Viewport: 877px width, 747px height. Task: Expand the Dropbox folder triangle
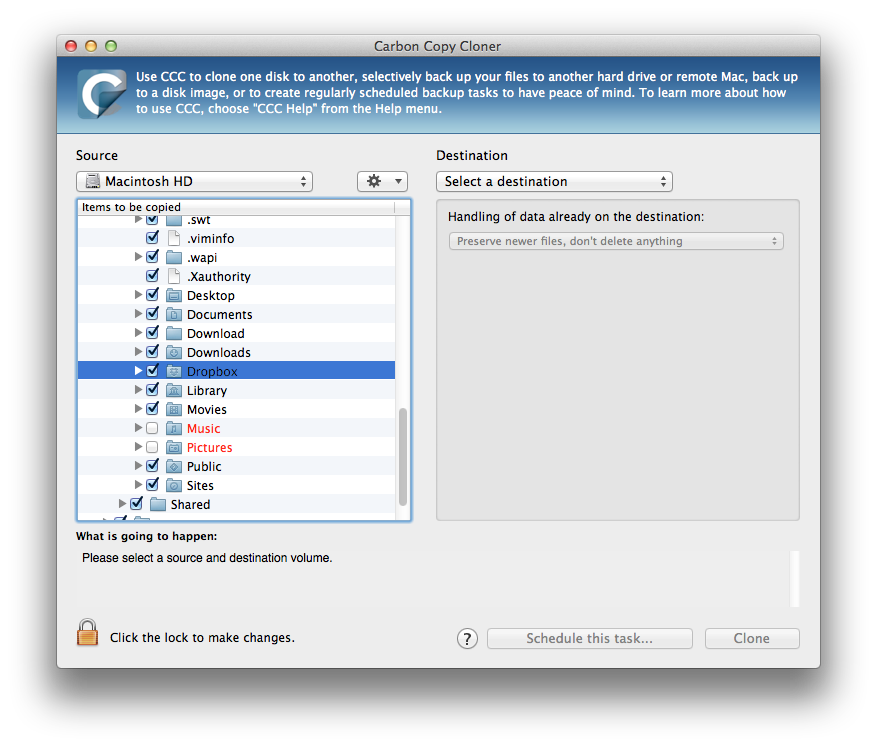tap(138, 371)
